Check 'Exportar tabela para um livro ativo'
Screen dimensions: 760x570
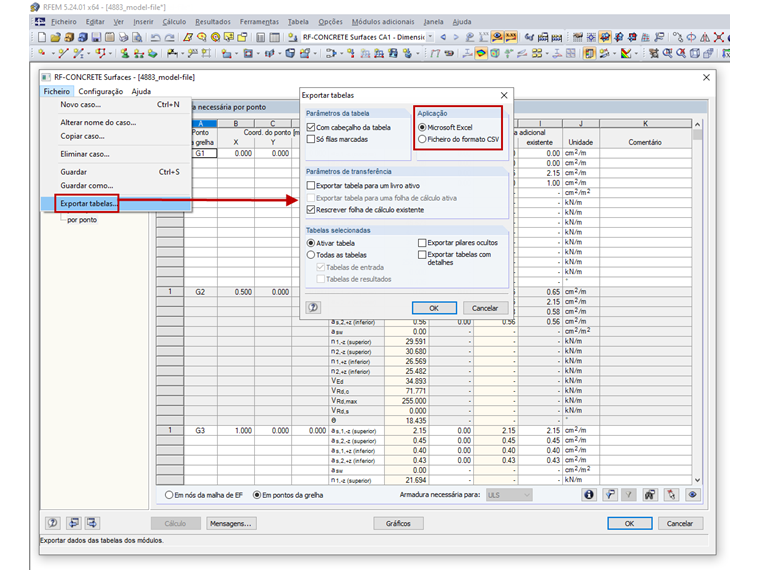click(311, 186)
